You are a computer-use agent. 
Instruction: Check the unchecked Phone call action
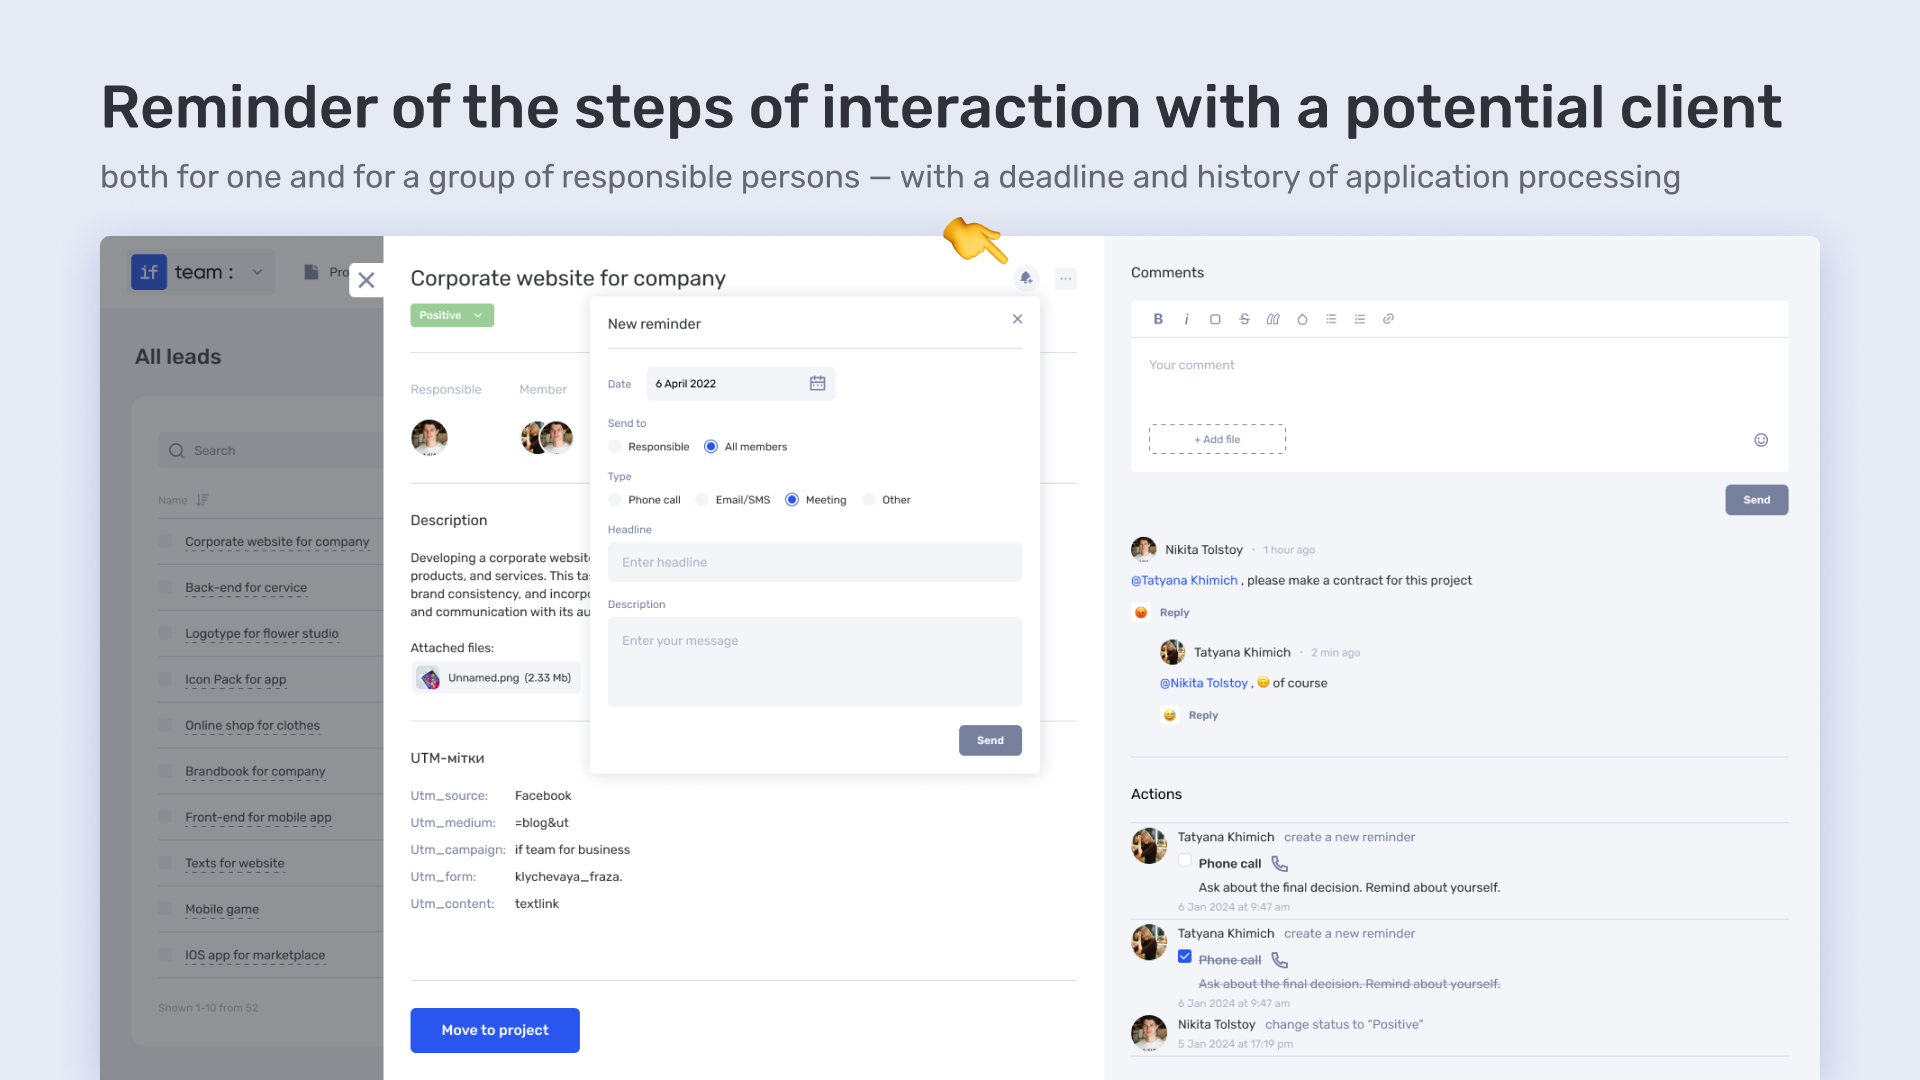coord(1185,861)
